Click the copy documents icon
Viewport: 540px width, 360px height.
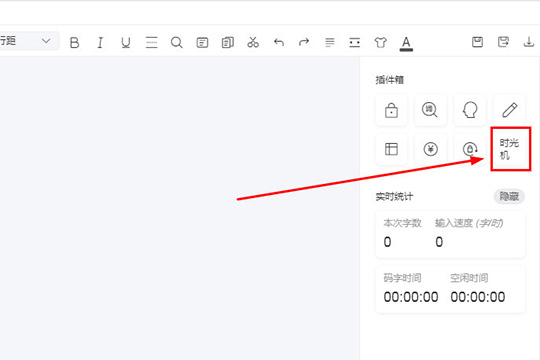tap(228, 43)
